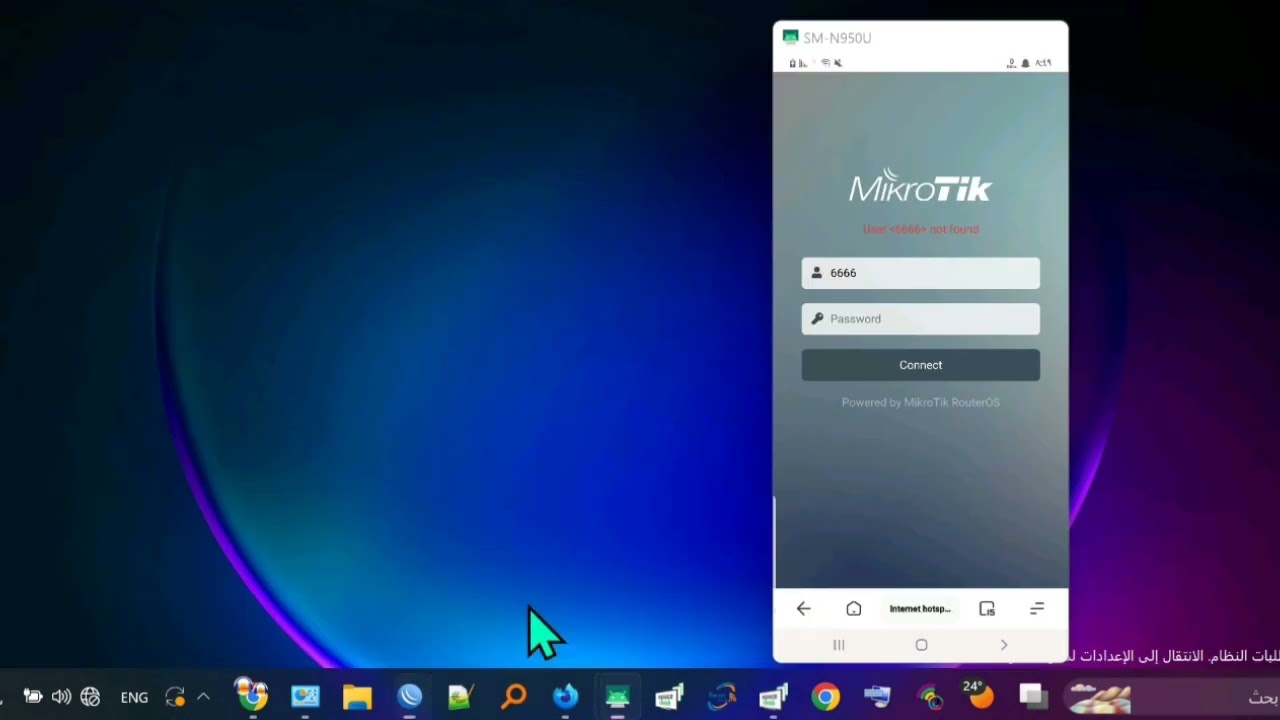Open the phone browser home page
The image size is (1280, 720).
point(853,608)
